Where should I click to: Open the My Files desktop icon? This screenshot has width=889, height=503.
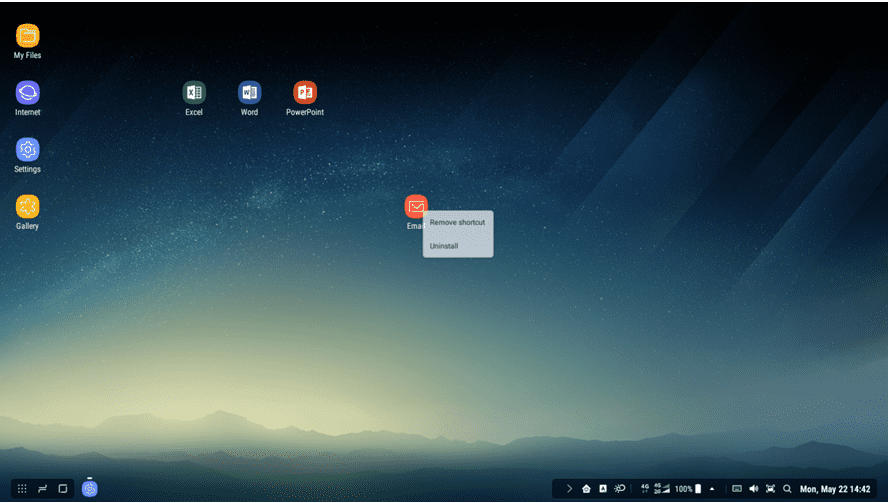coord(27,36)
